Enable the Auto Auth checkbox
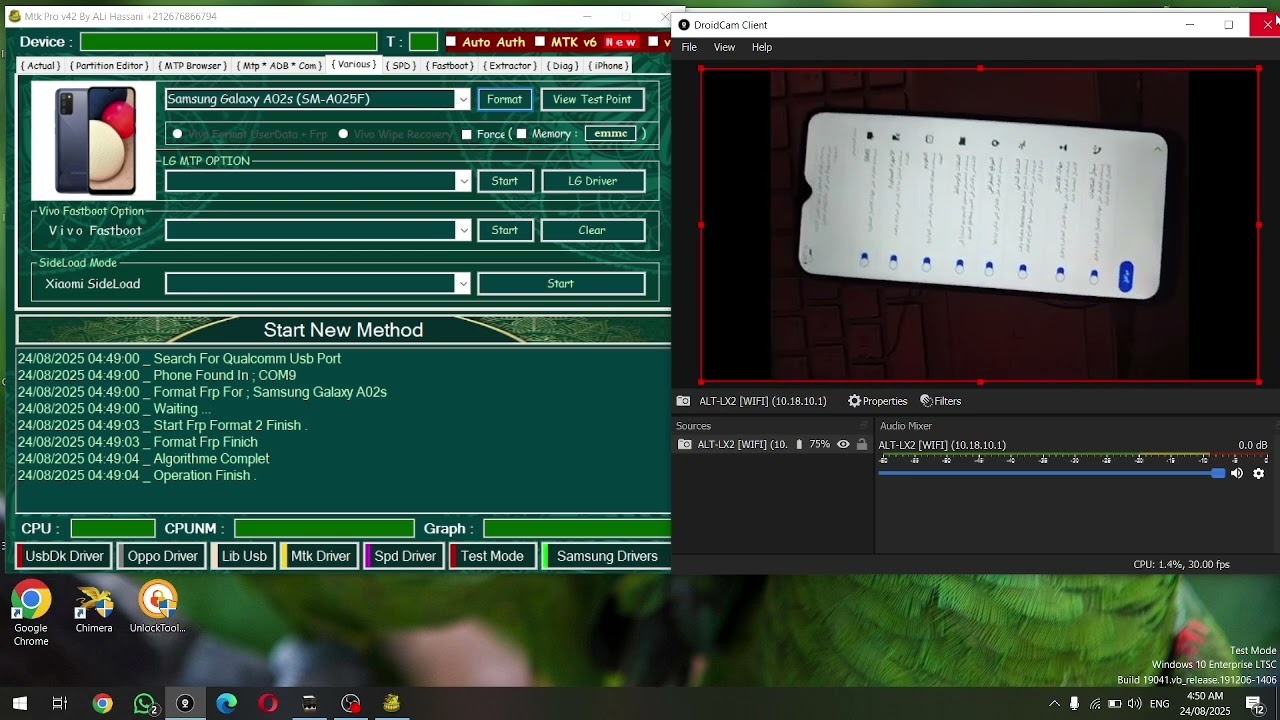 [x=451, y=41]
